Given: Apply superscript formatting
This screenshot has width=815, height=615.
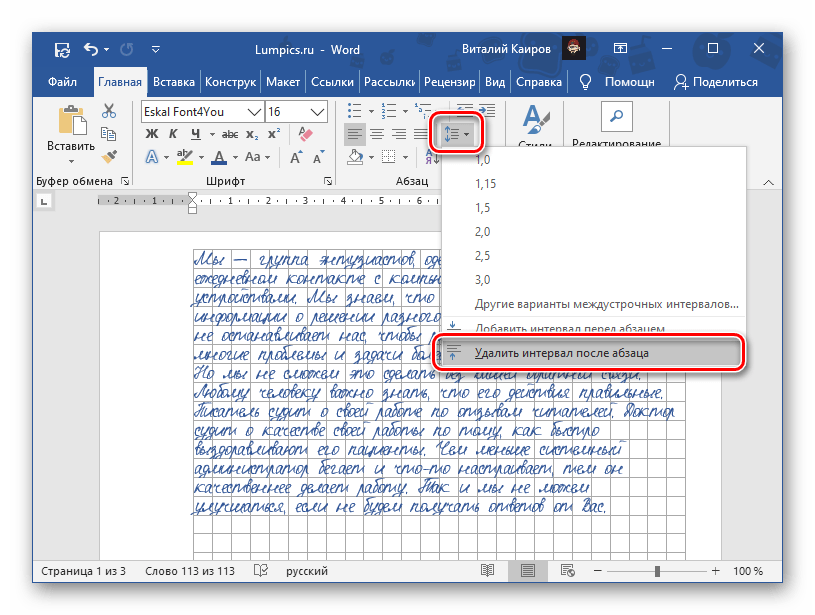Looking at the screenshot, I should pos(273,133).
